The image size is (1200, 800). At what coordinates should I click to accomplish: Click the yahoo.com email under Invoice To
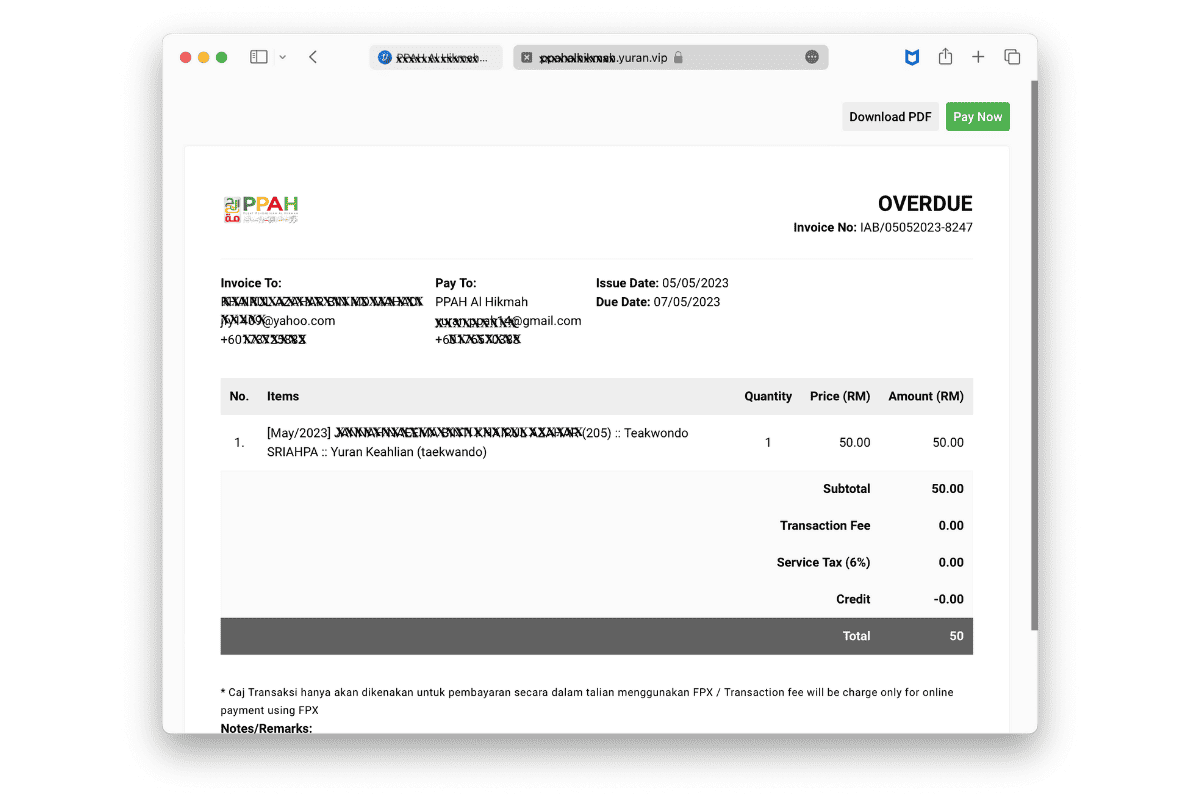(278, 321)
